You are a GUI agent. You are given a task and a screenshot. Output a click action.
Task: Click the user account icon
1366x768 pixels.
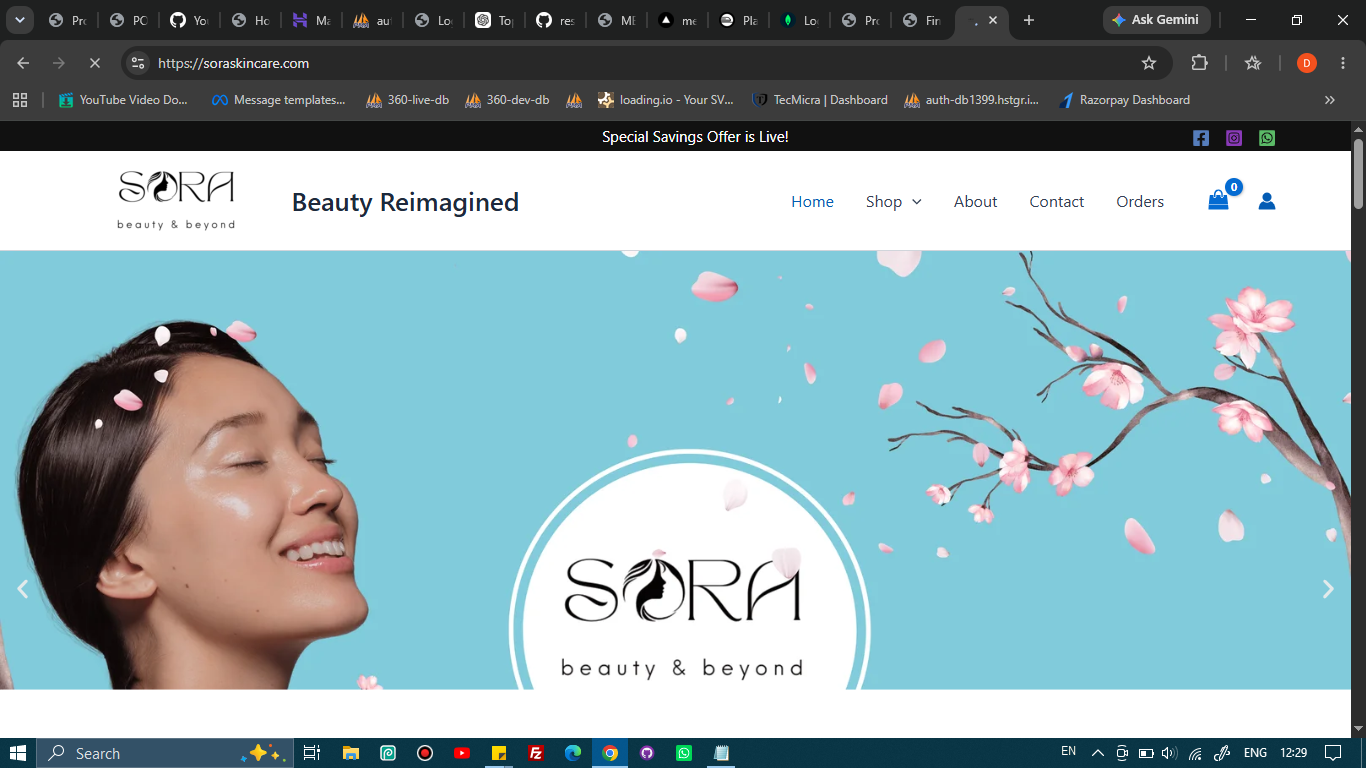tap(1267, 201)
